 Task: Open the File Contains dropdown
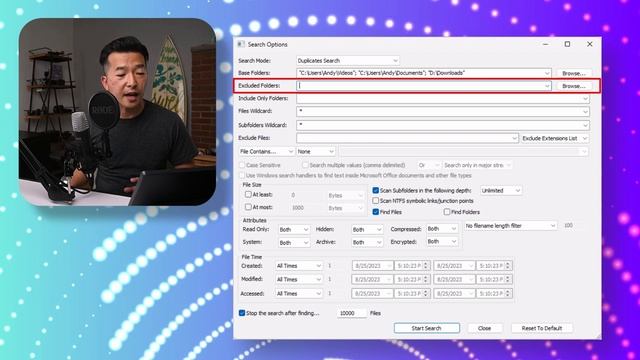266,151
